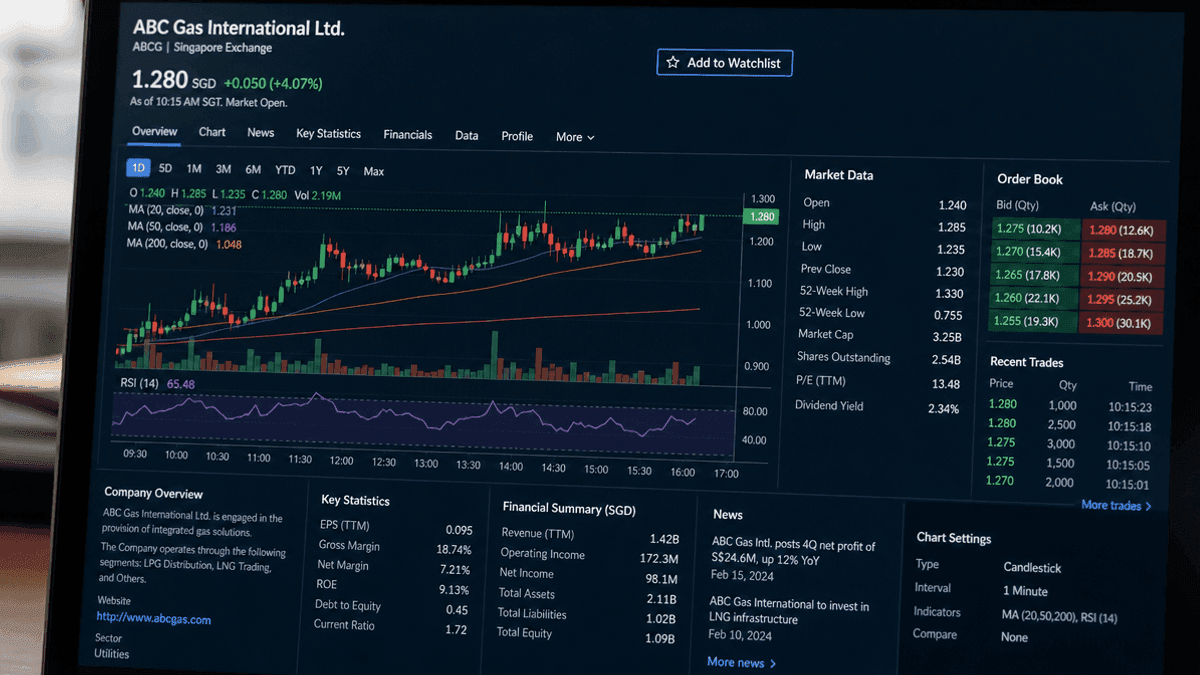Click the bid 1.270 (15.4K) order row

pos(1035,252)
